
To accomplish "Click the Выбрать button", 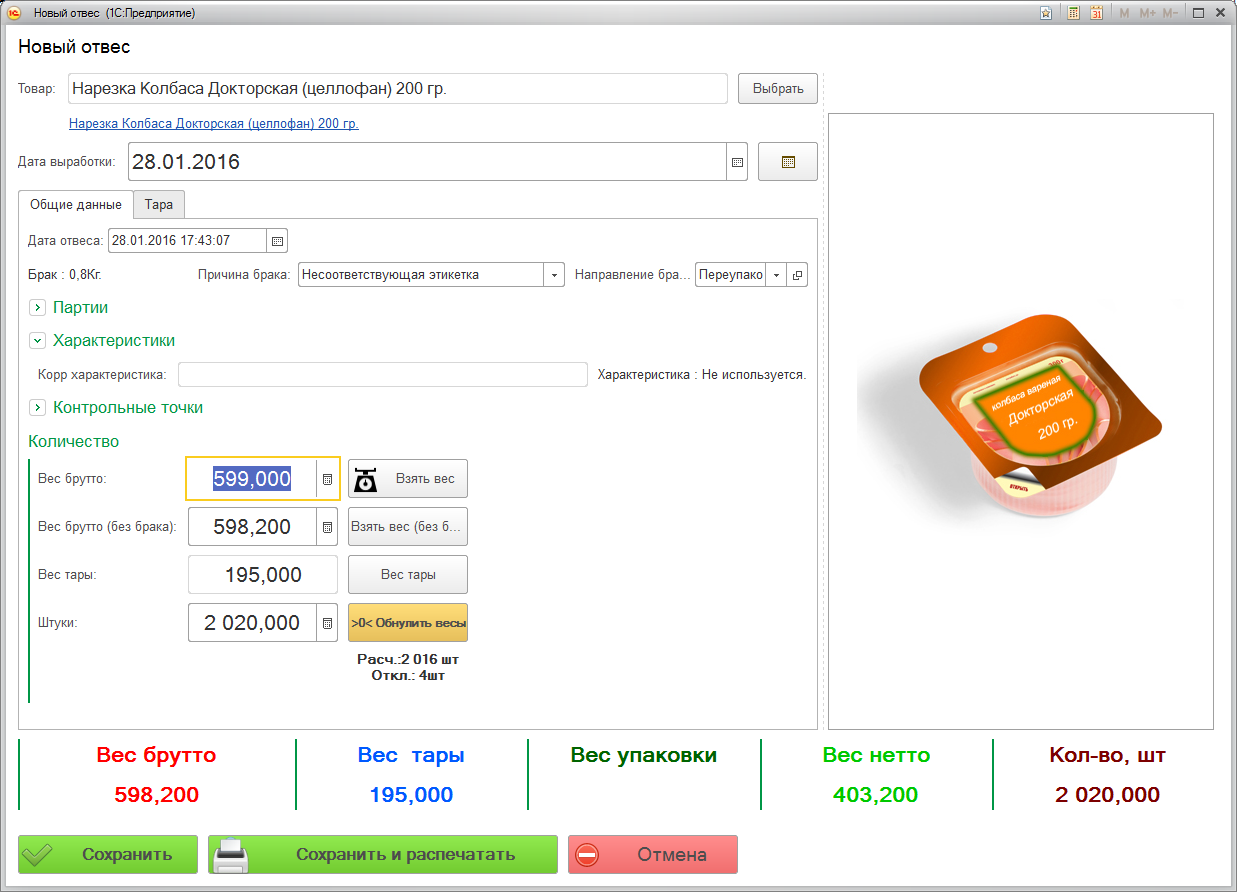I will [778, 88].
